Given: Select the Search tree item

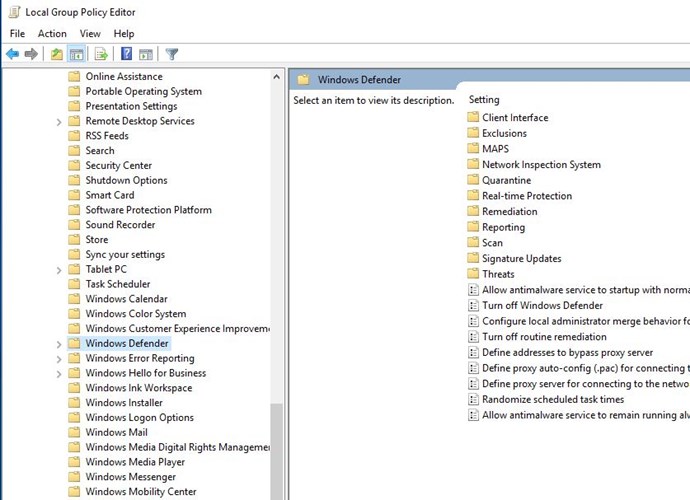Looking at the screenshot, I should [100, 151].
